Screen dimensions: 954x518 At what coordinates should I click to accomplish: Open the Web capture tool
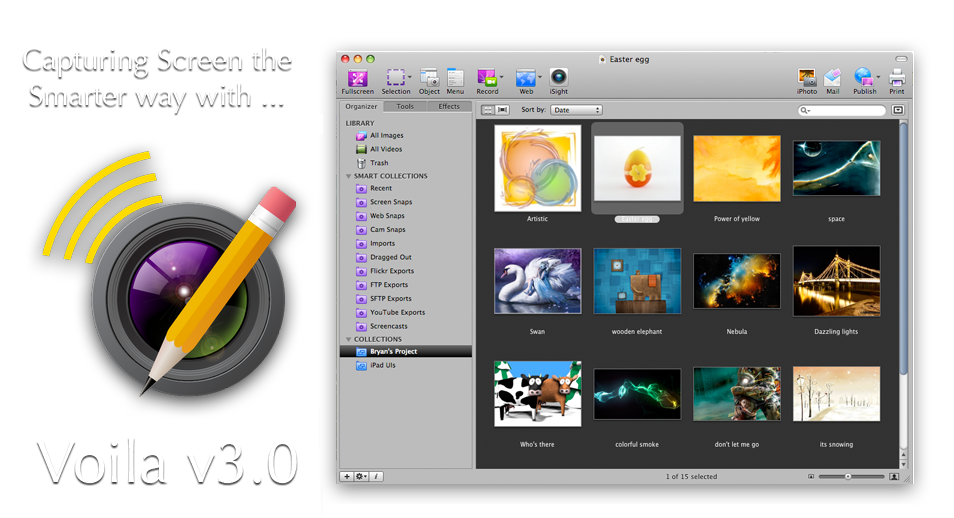(526, 82)
